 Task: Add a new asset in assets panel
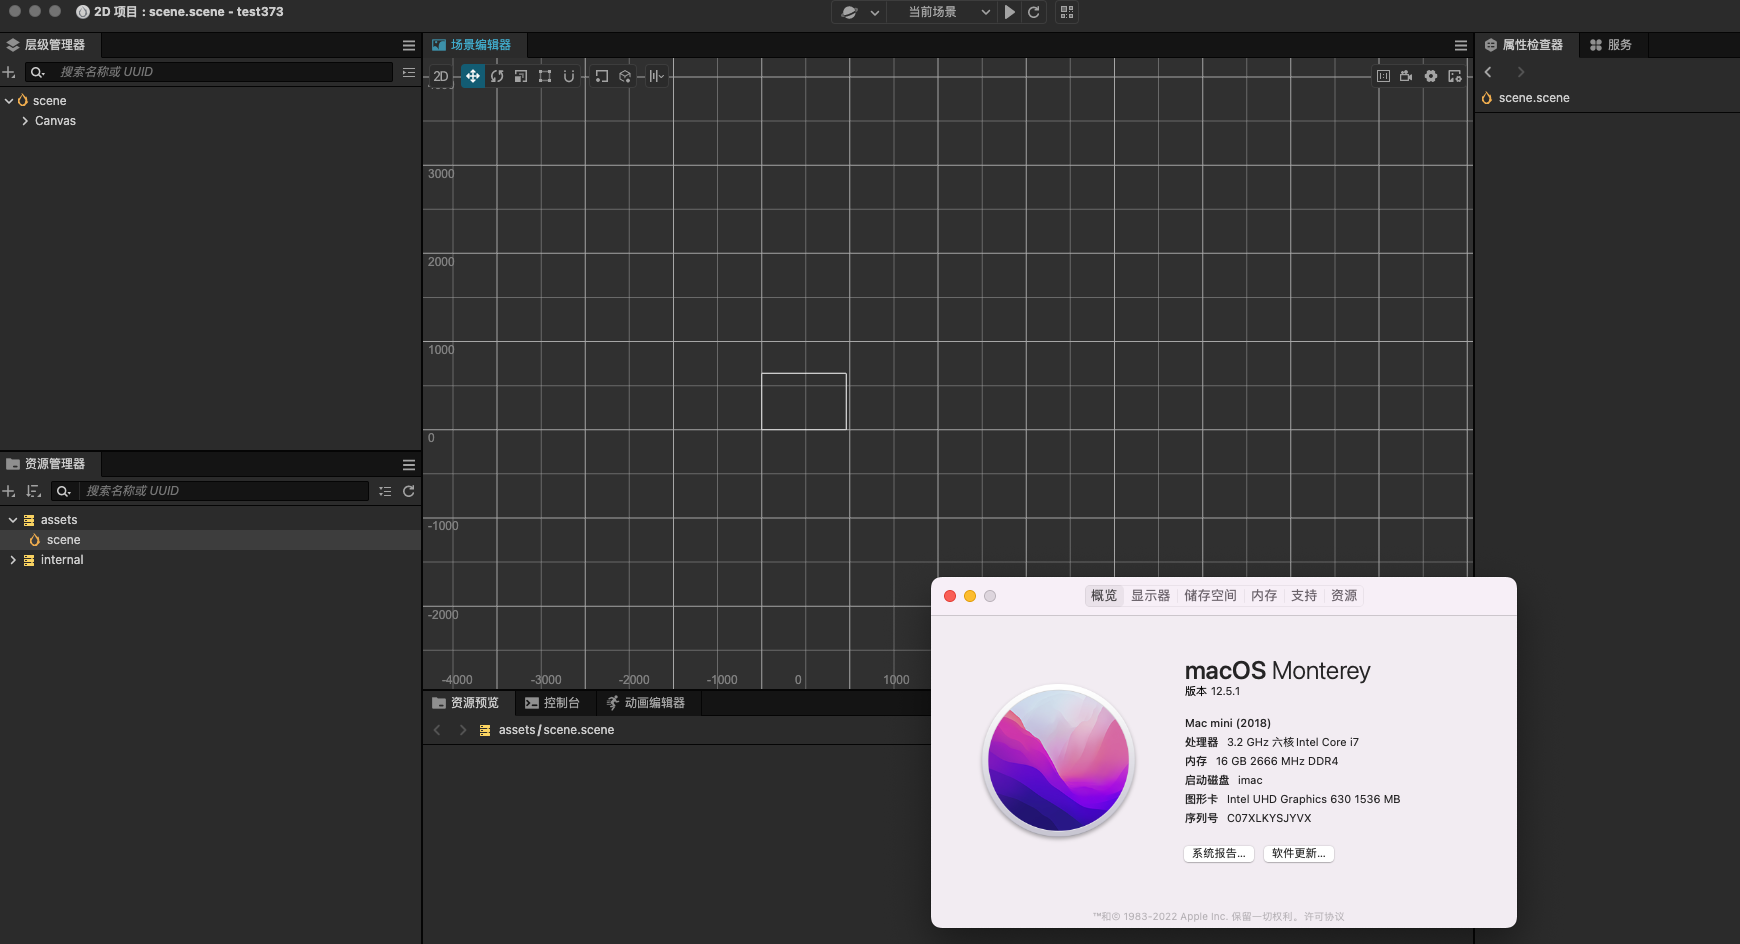(9, 491)
